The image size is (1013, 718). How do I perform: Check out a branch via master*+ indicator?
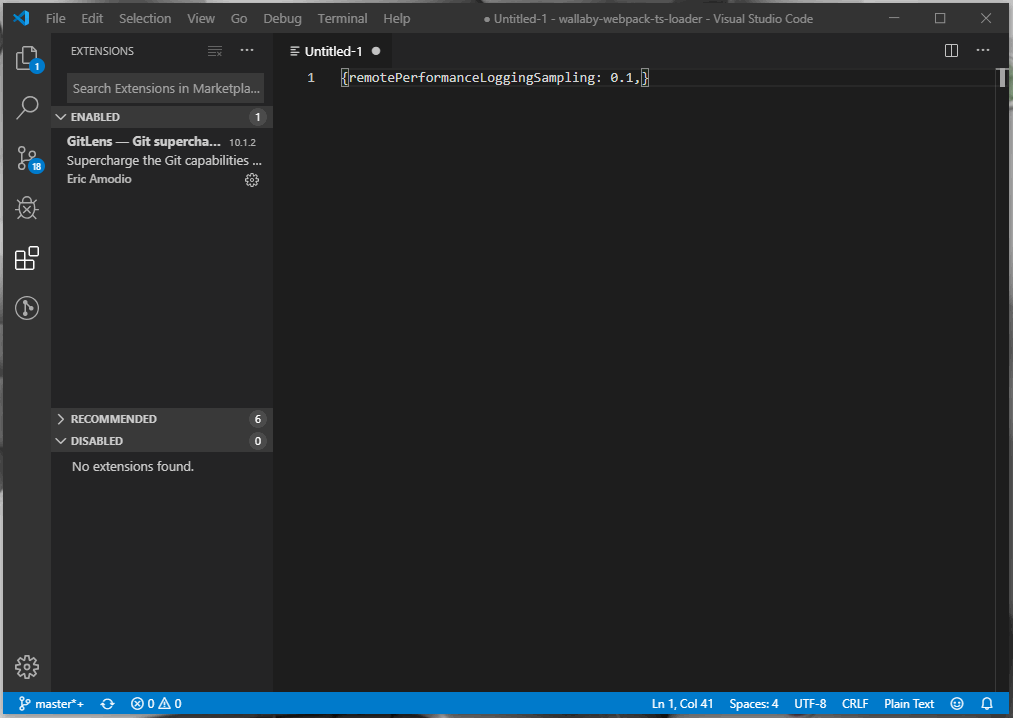click(x=51, y=703)
